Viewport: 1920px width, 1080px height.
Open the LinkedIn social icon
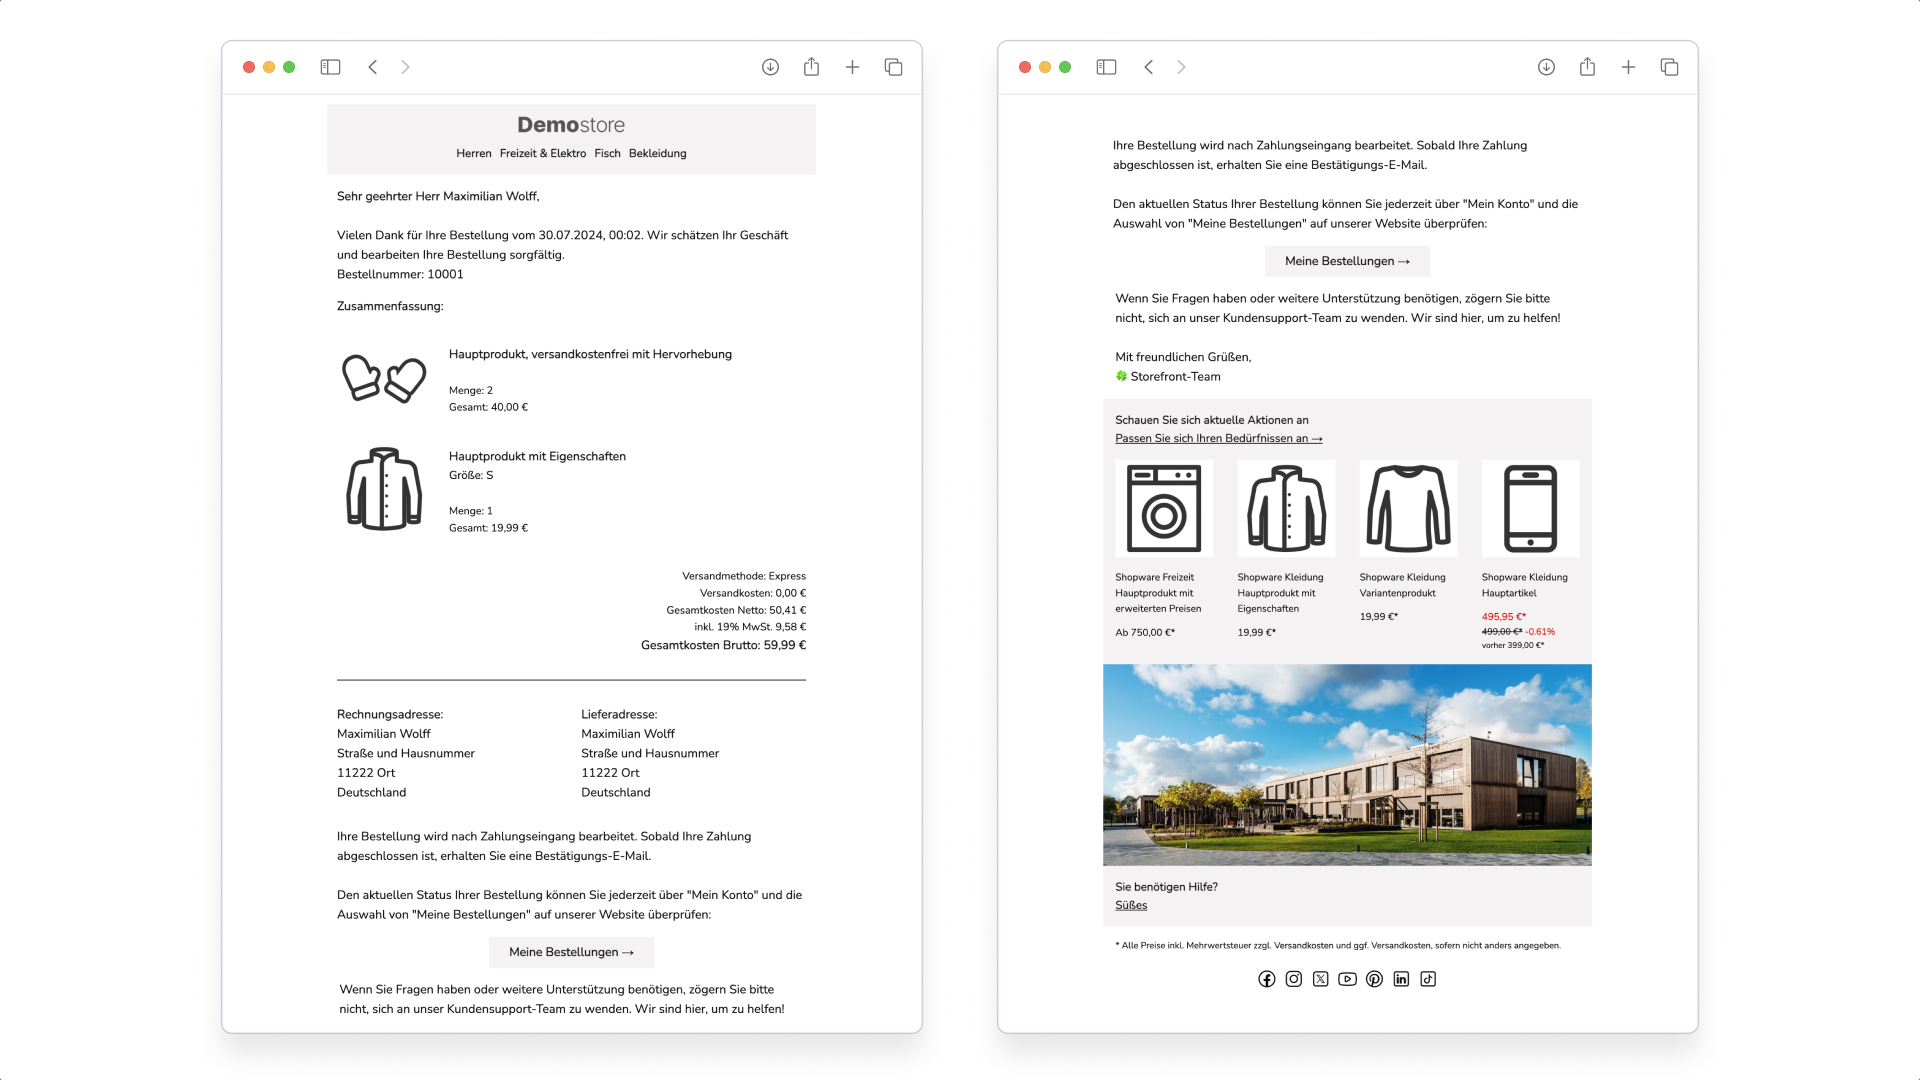pyautogui.click(x=1401, y=979)
